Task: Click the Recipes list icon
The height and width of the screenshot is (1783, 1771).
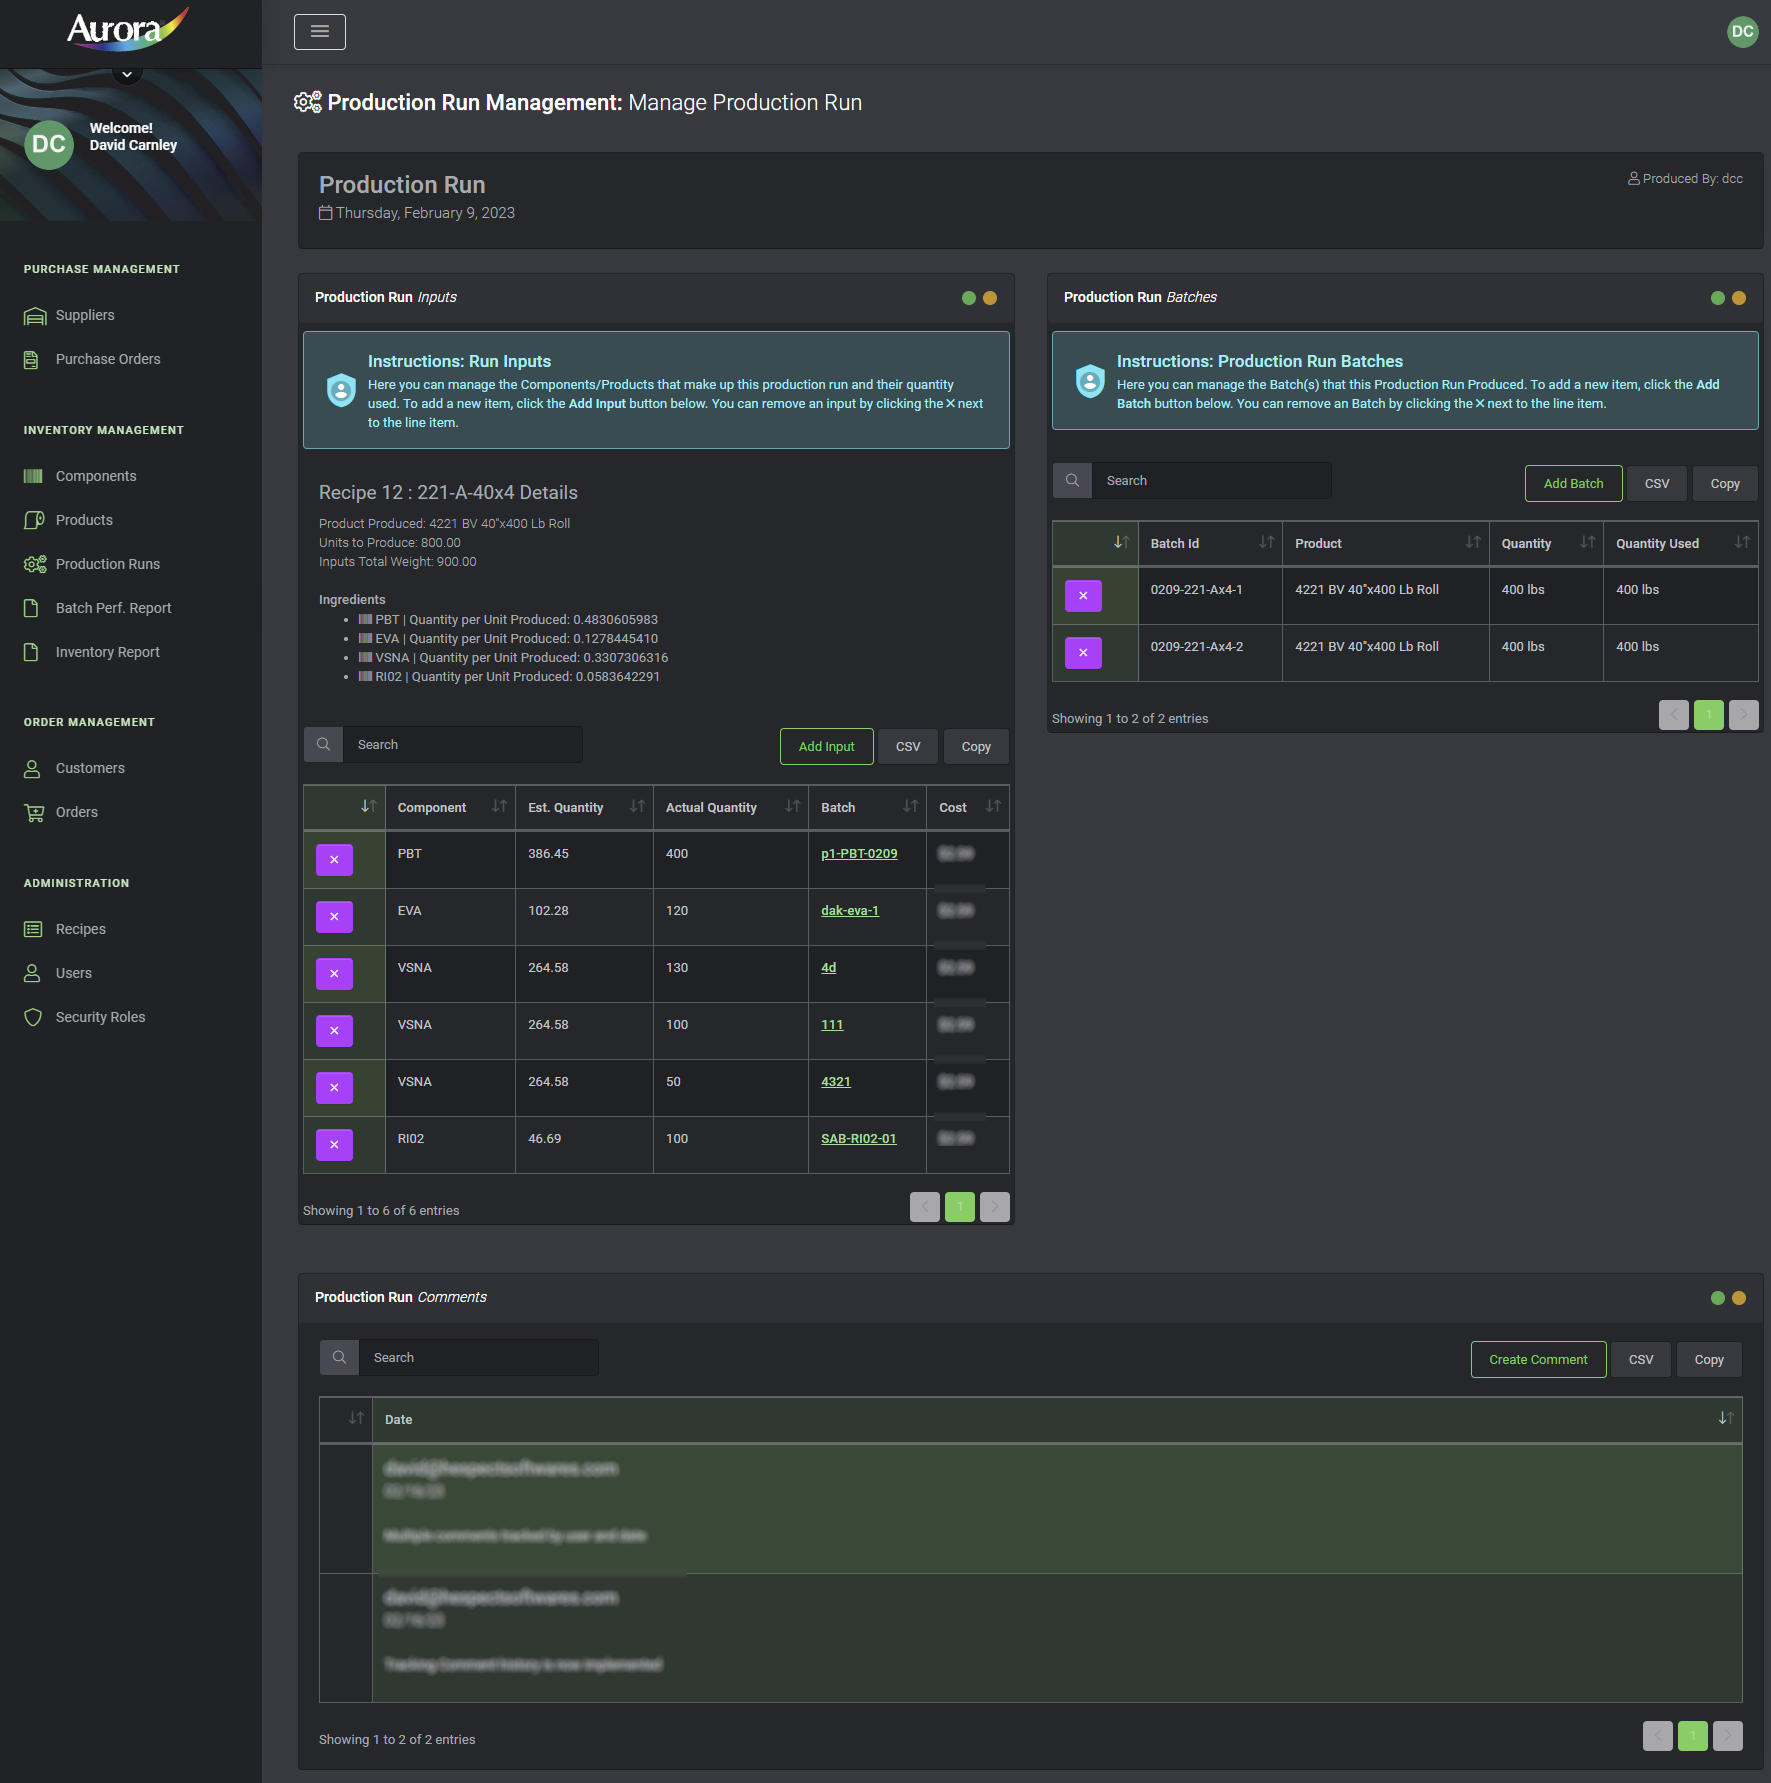Action: tap(33, 929)
